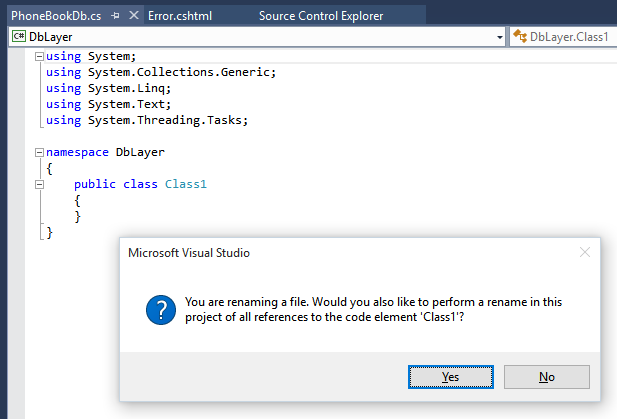This screenshot has width=617, height=419.
Task: Click the Class1 identifier in code
Action: pyautogui.click(x=186, y=184)
